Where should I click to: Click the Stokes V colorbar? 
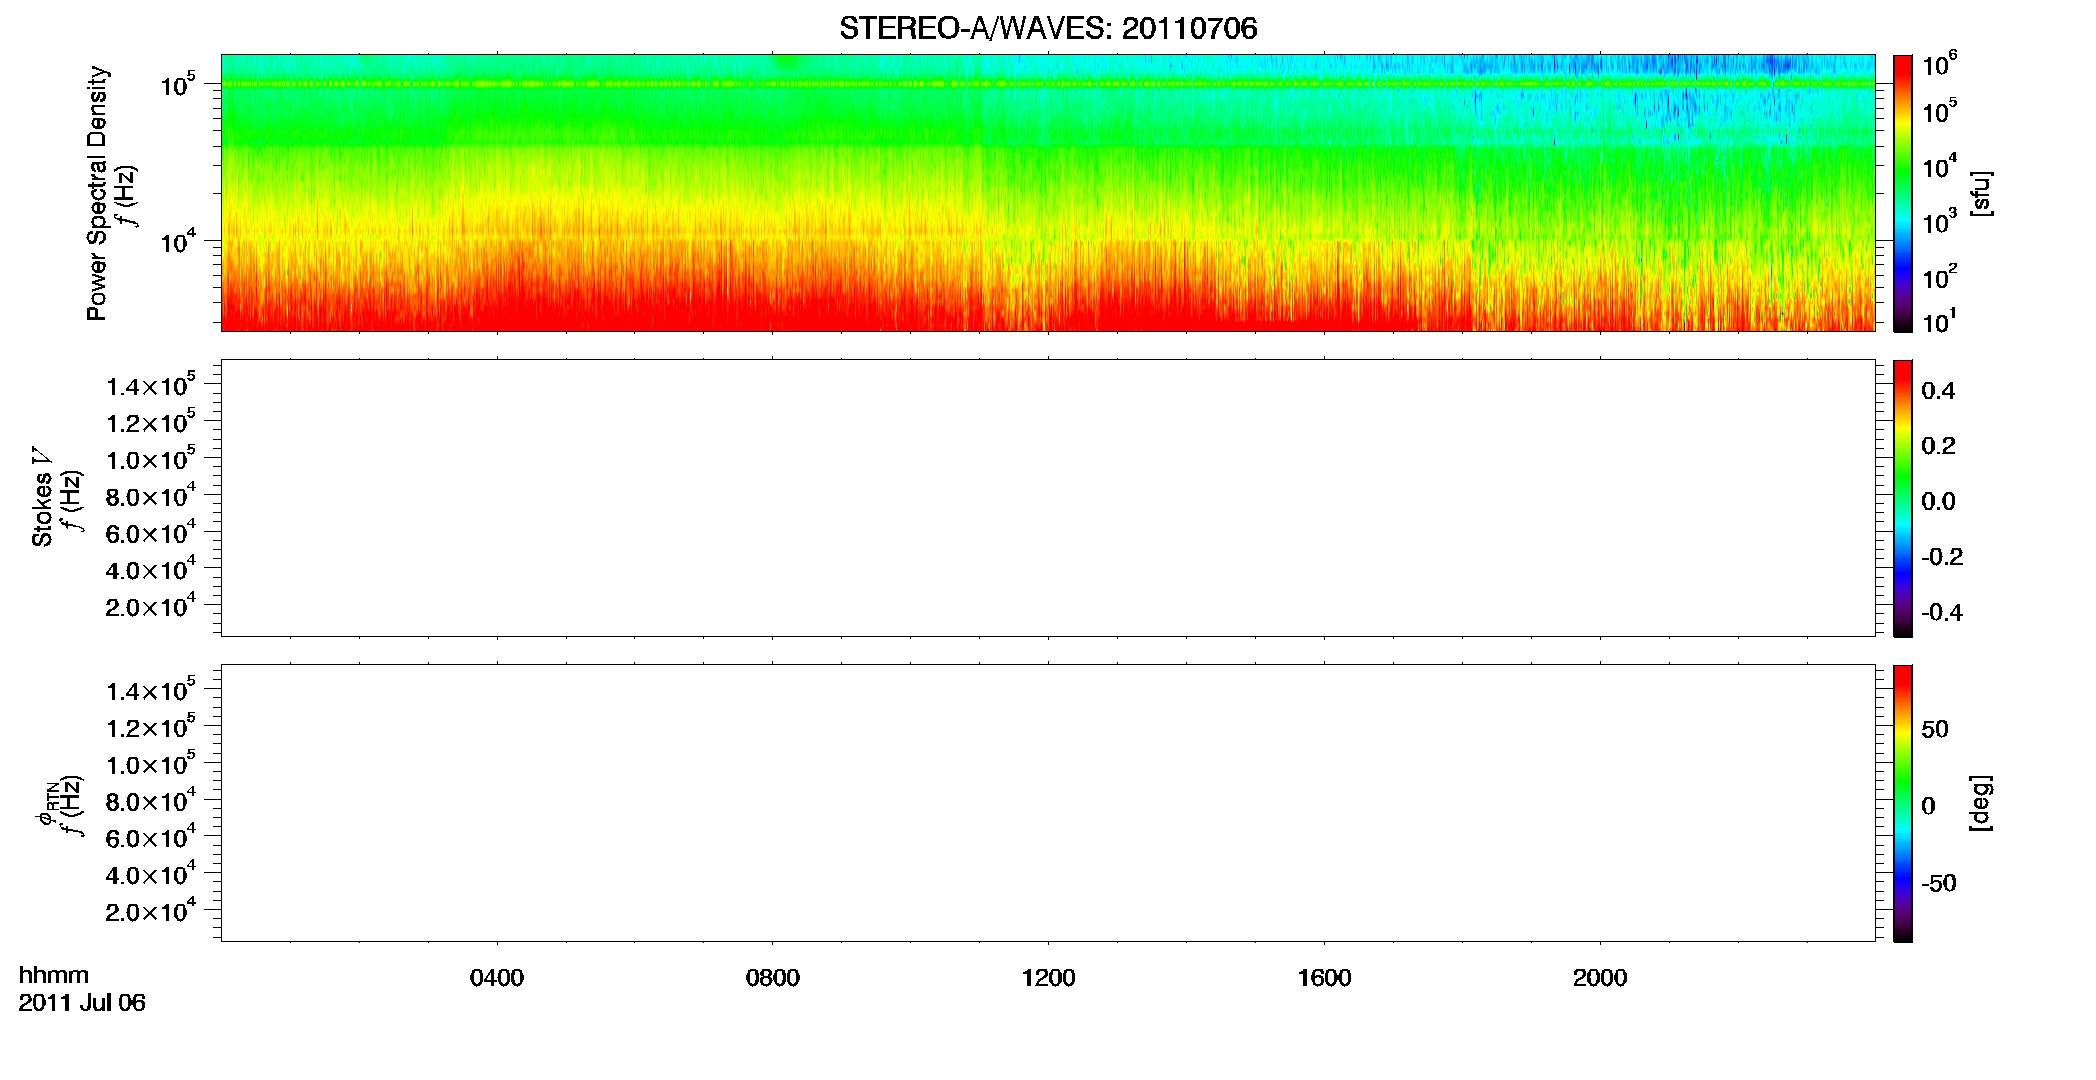click(1903, 498)
